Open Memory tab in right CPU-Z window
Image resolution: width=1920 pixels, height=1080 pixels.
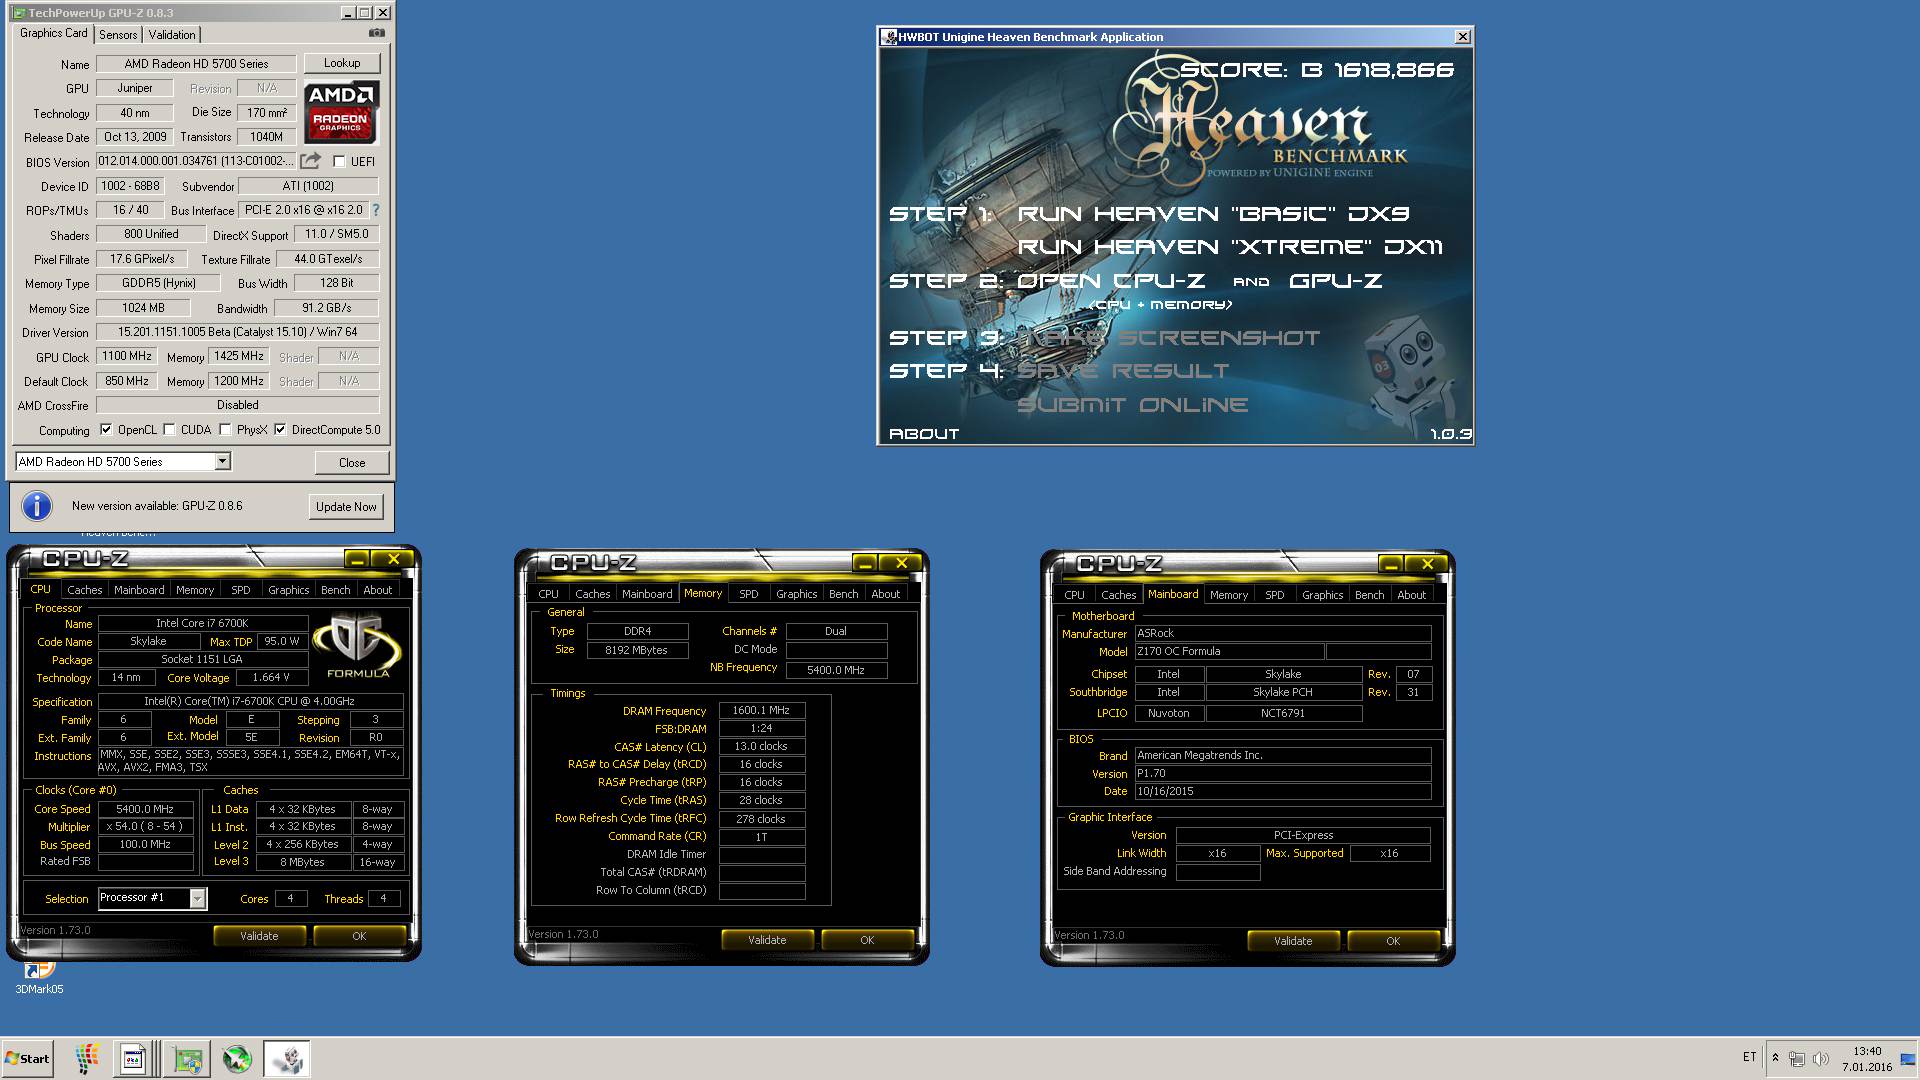point(1229,595)
